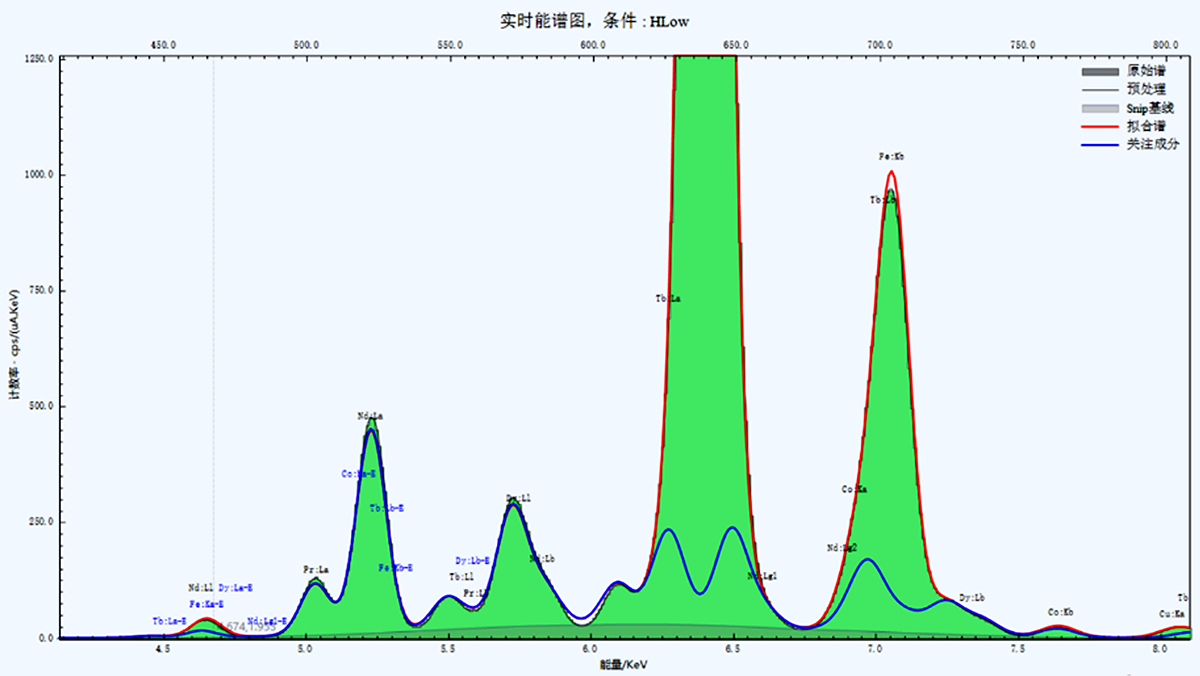Select the Pr:La peak label
Viewport: 1200px width, 676px height.
(x=316, y=570)
